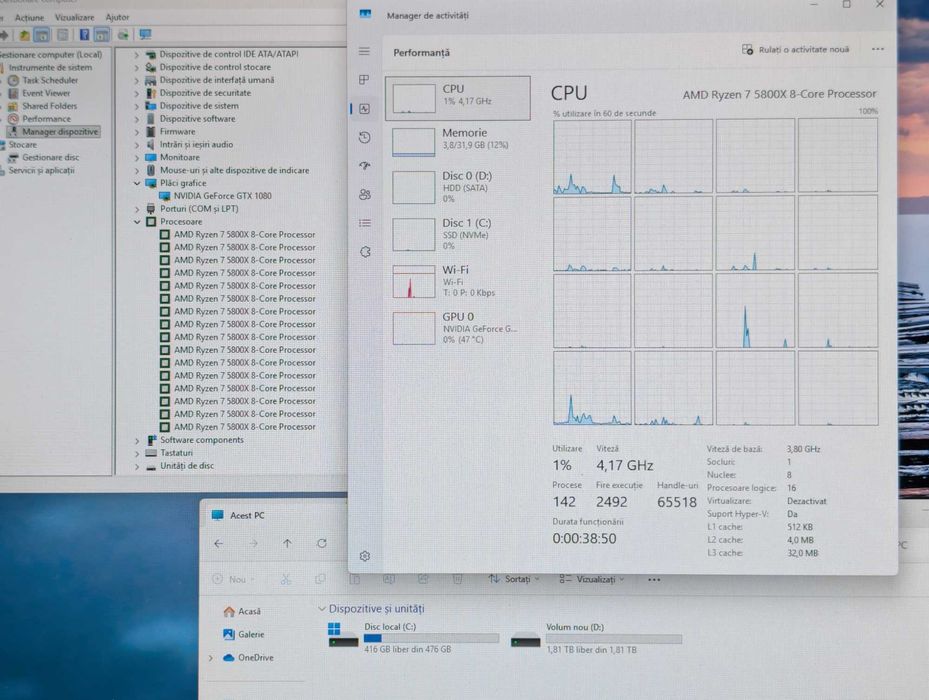Expand Tastaturi device node
This screenshot has height=700, width=929.
tap(137, 453)
